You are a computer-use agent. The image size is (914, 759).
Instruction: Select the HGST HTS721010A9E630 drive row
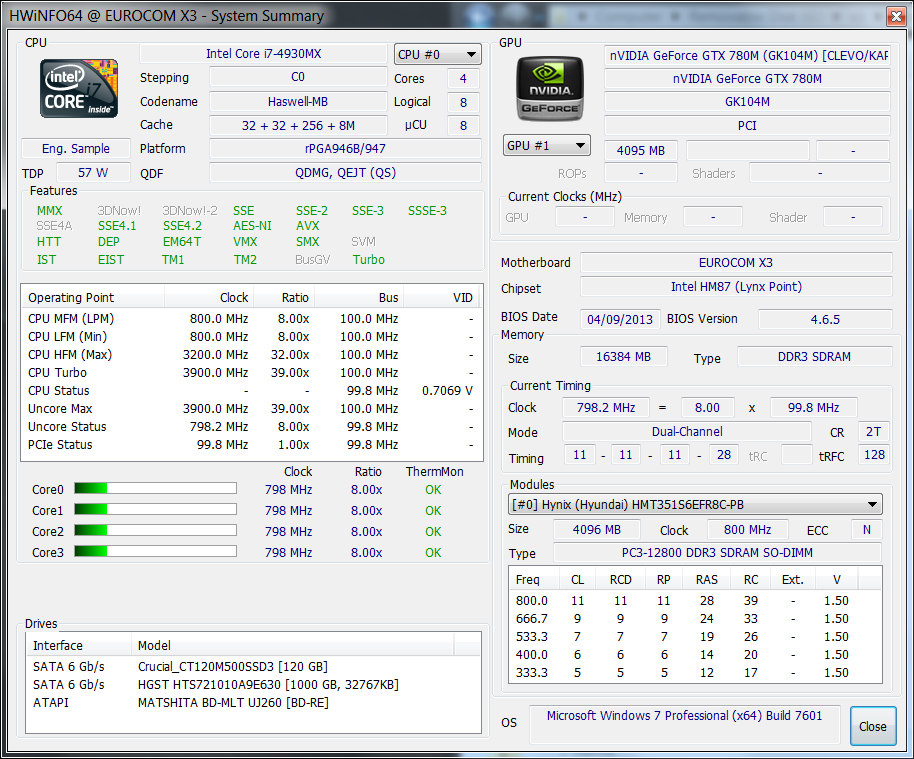[x=254, y=684]
